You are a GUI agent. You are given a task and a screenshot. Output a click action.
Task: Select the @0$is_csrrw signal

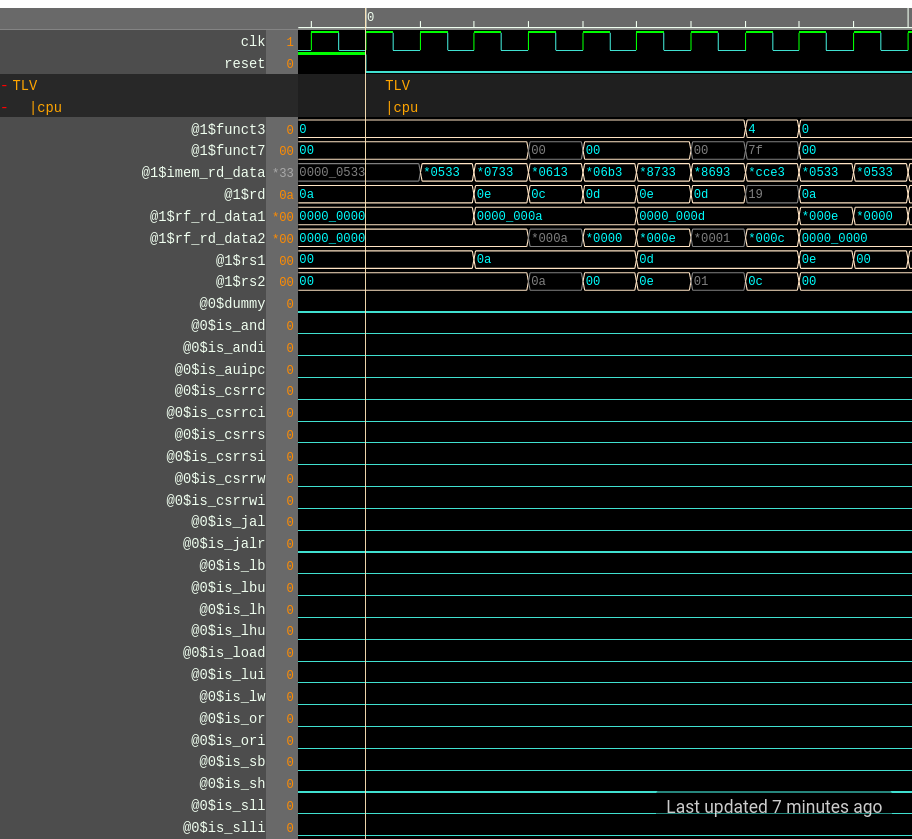point(220,478)
